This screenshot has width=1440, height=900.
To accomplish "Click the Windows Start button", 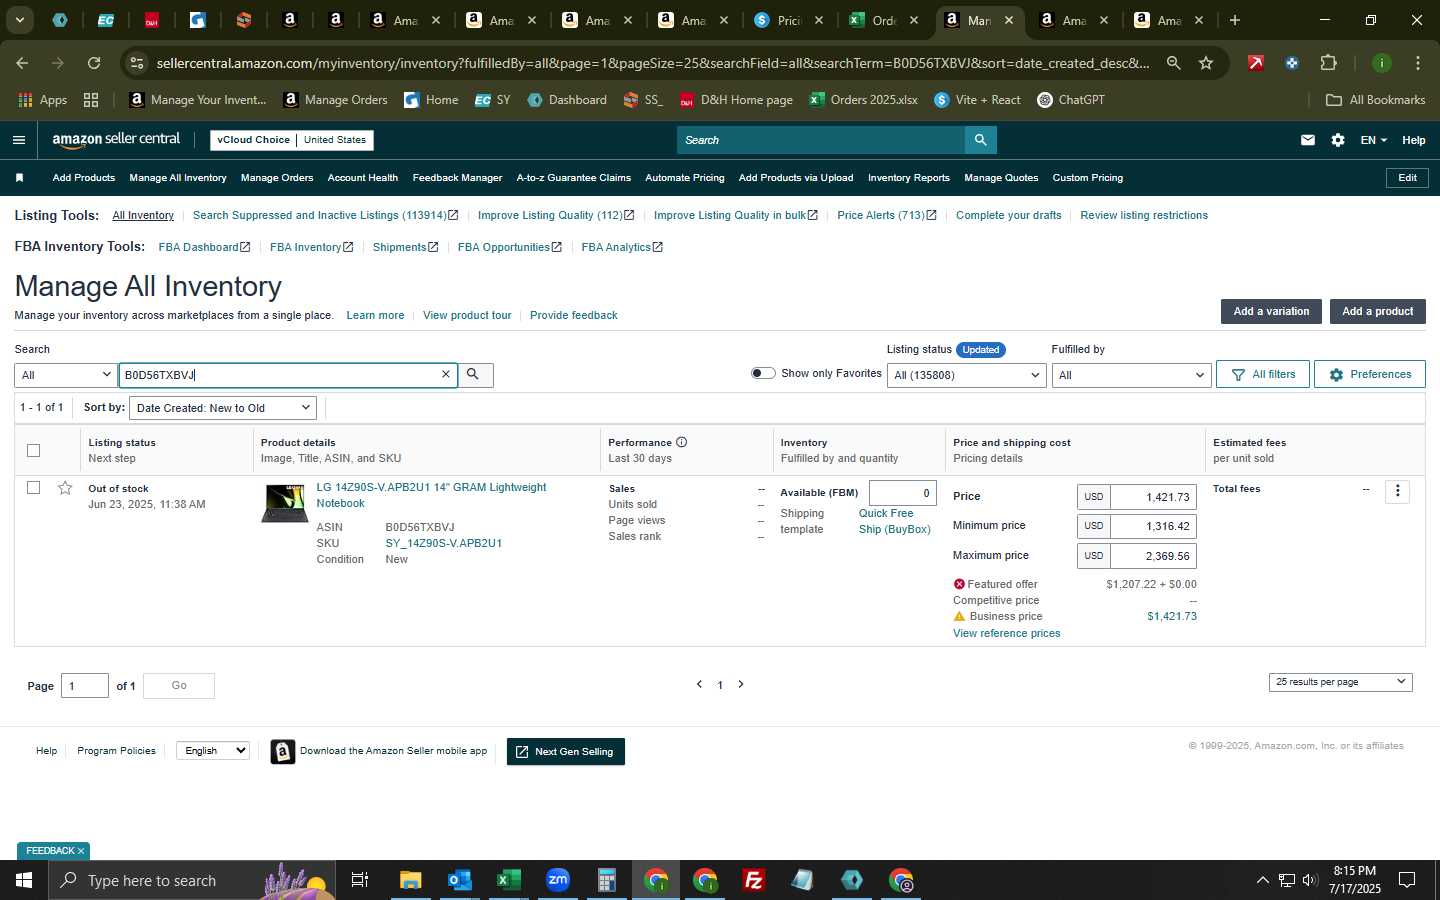I will tap(24, 880).
